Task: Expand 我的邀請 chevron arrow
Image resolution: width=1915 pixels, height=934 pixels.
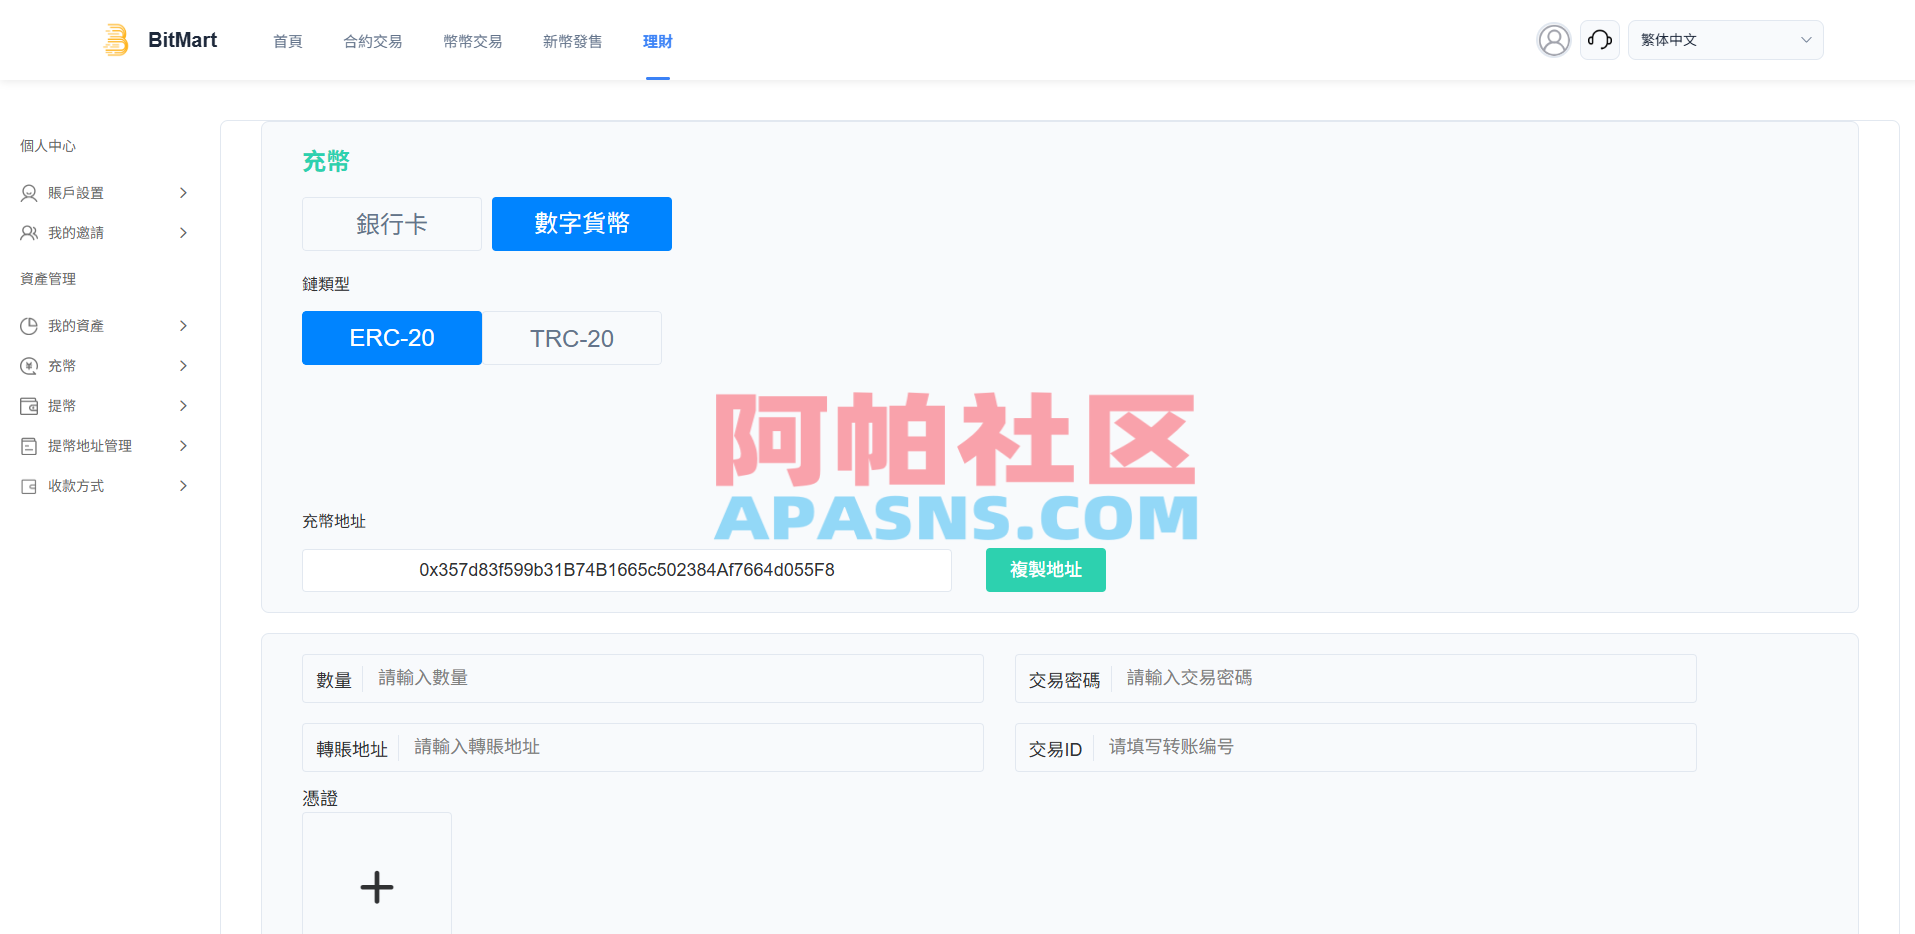Action: (183, 233)
